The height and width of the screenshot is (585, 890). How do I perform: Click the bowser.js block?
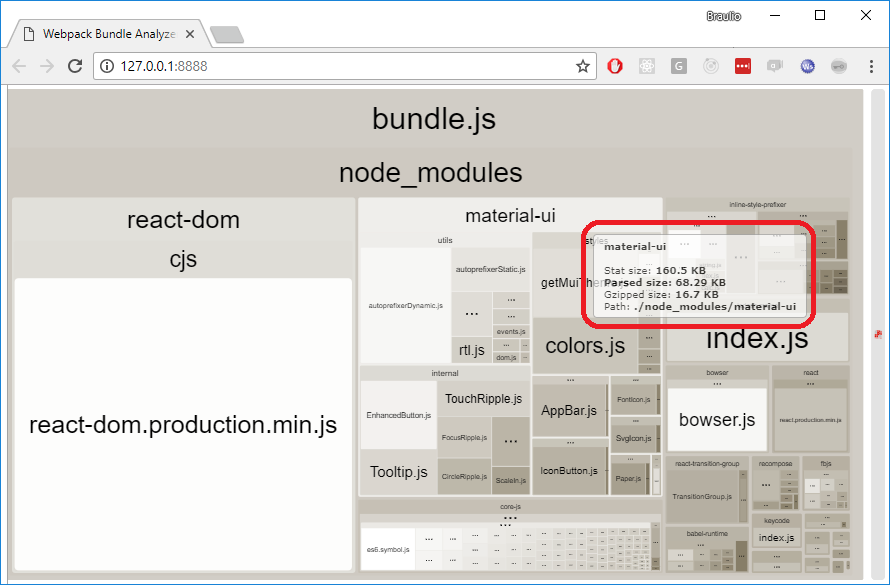pos(717,420)
